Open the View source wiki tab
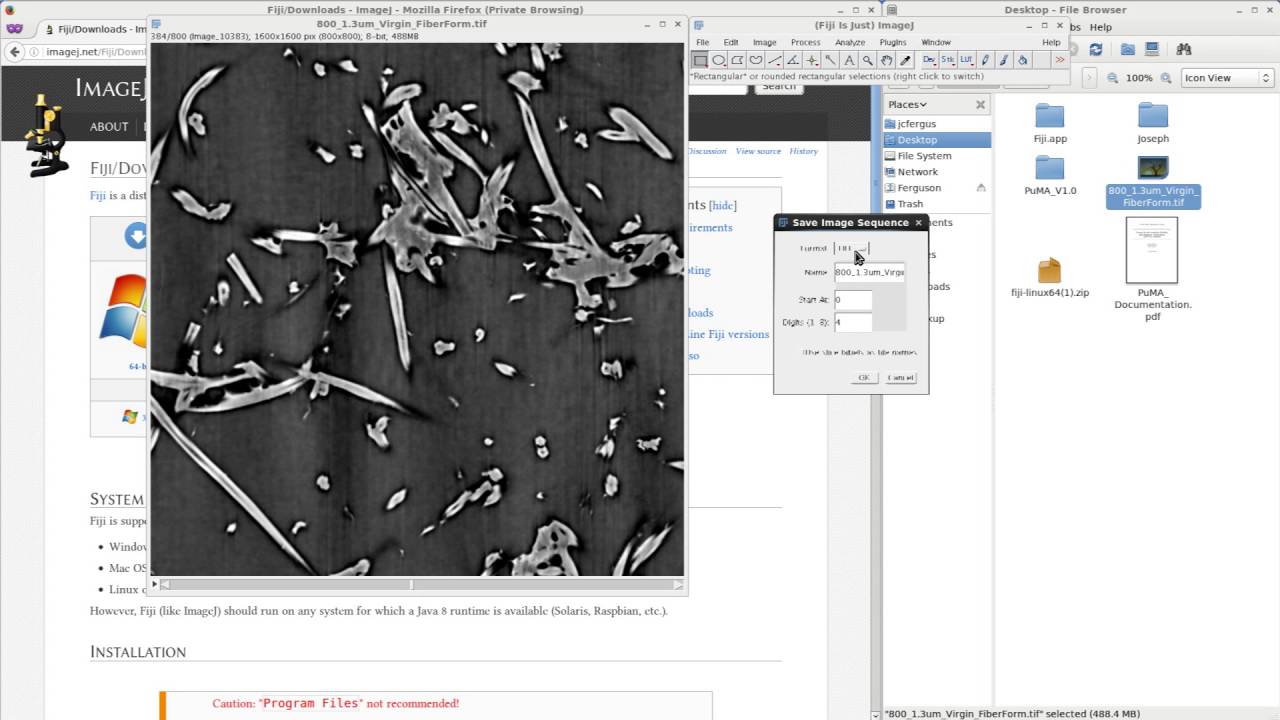The width and height of the screenshot is (1280, 720). click(758, 151)
